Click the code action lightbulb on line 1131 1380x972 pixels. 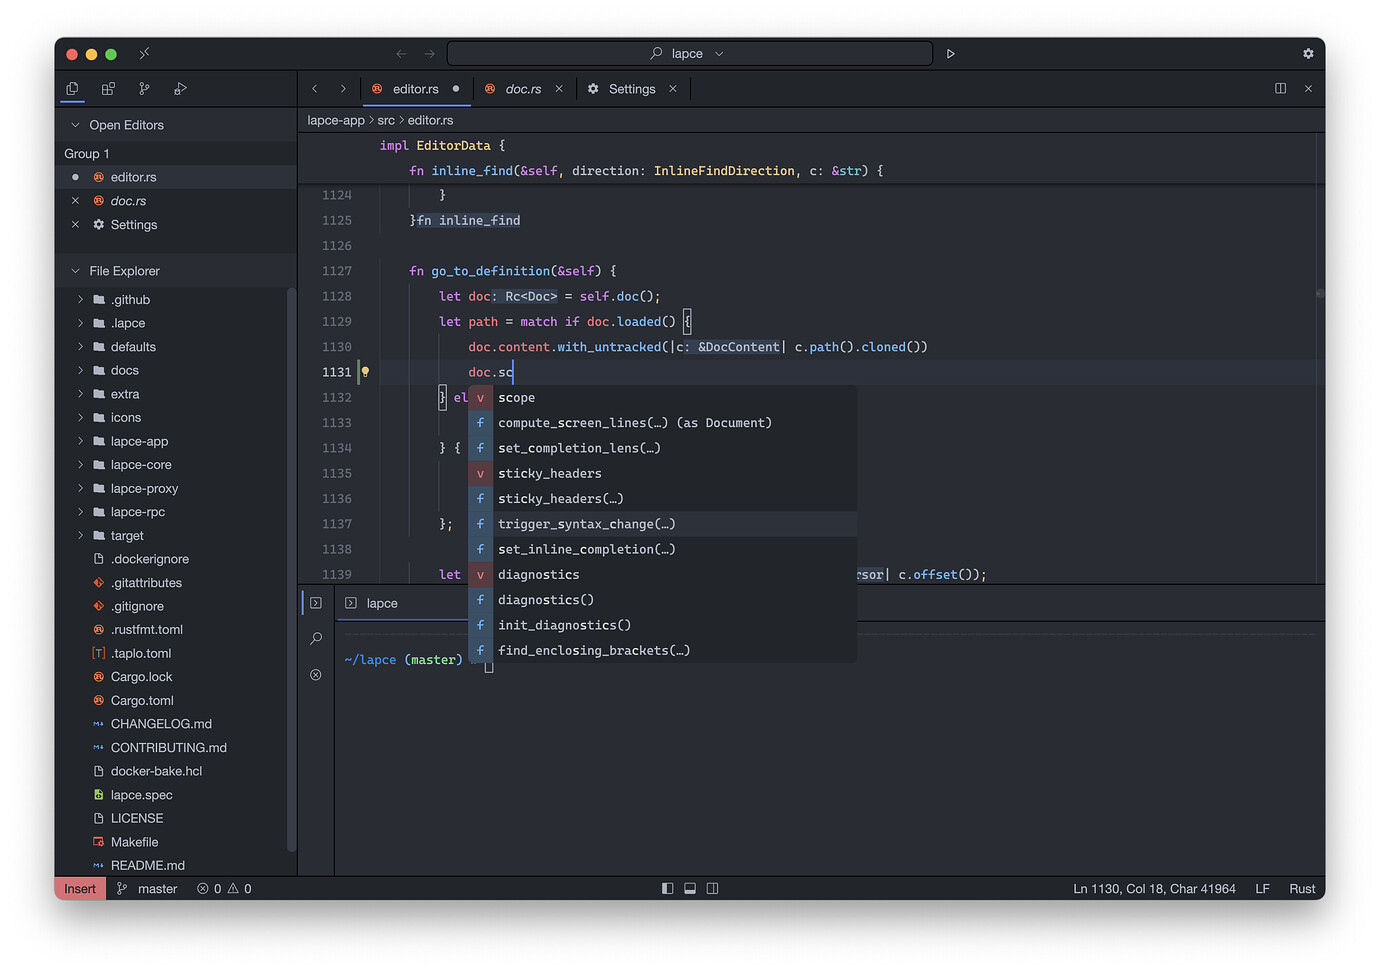365,372
